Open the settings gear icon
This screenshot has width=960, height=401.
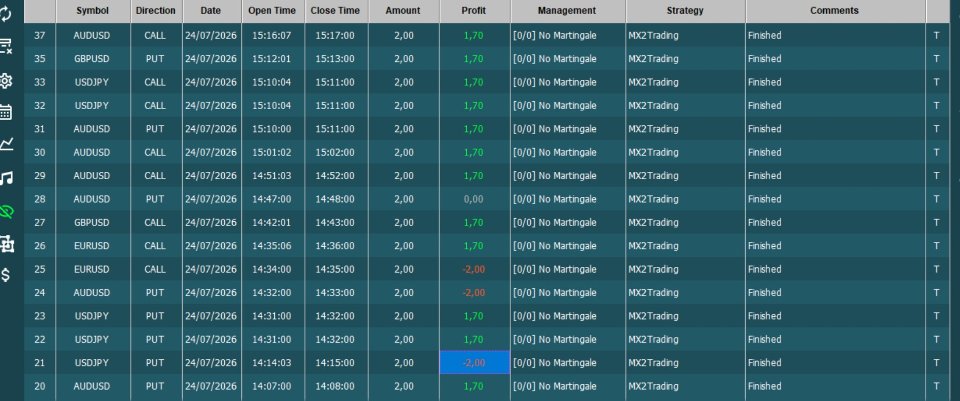(6, 81)
